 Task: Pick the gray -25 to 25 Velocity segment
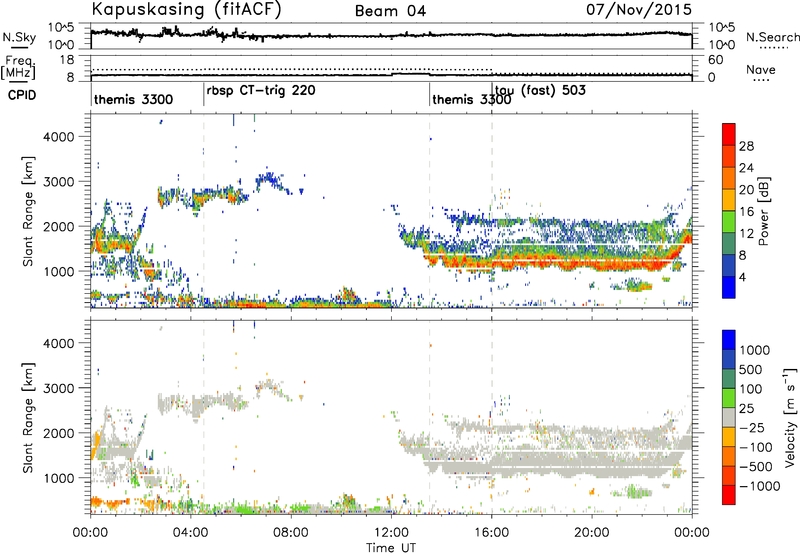pos(729,418)
